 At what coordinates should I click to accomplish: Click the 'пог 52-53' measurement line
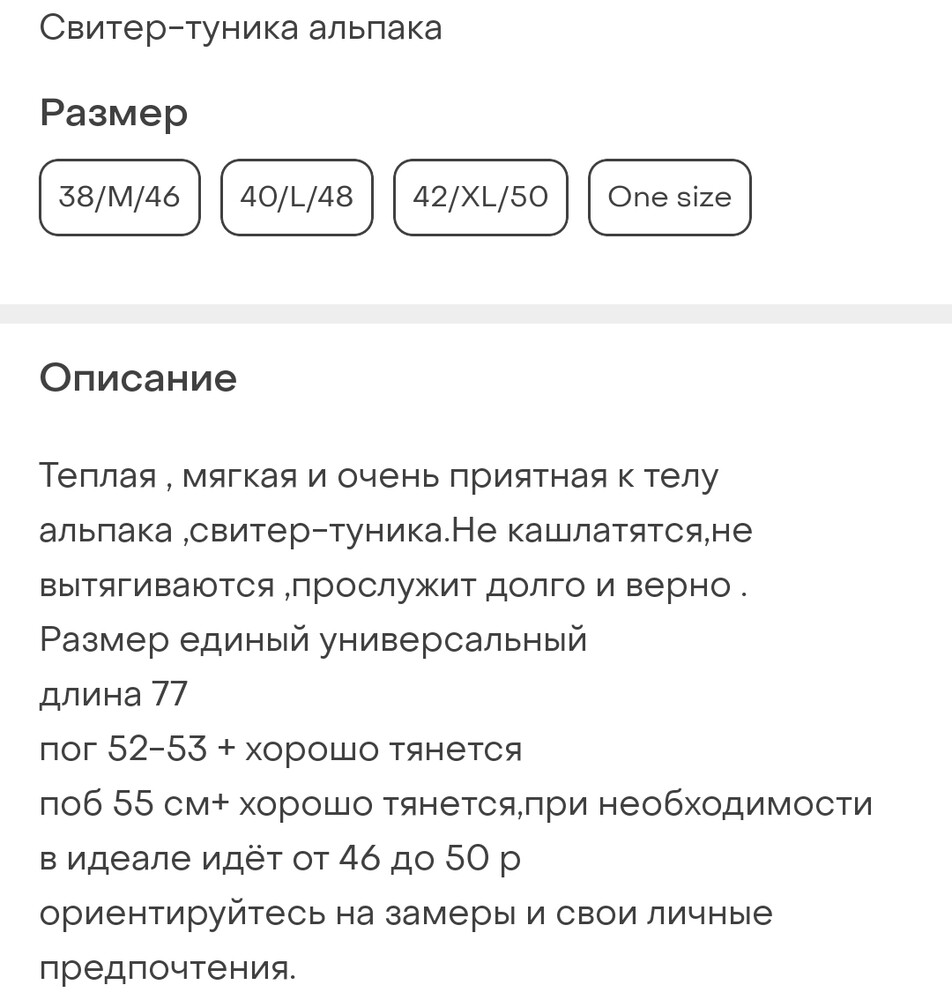tap(280, 748)
